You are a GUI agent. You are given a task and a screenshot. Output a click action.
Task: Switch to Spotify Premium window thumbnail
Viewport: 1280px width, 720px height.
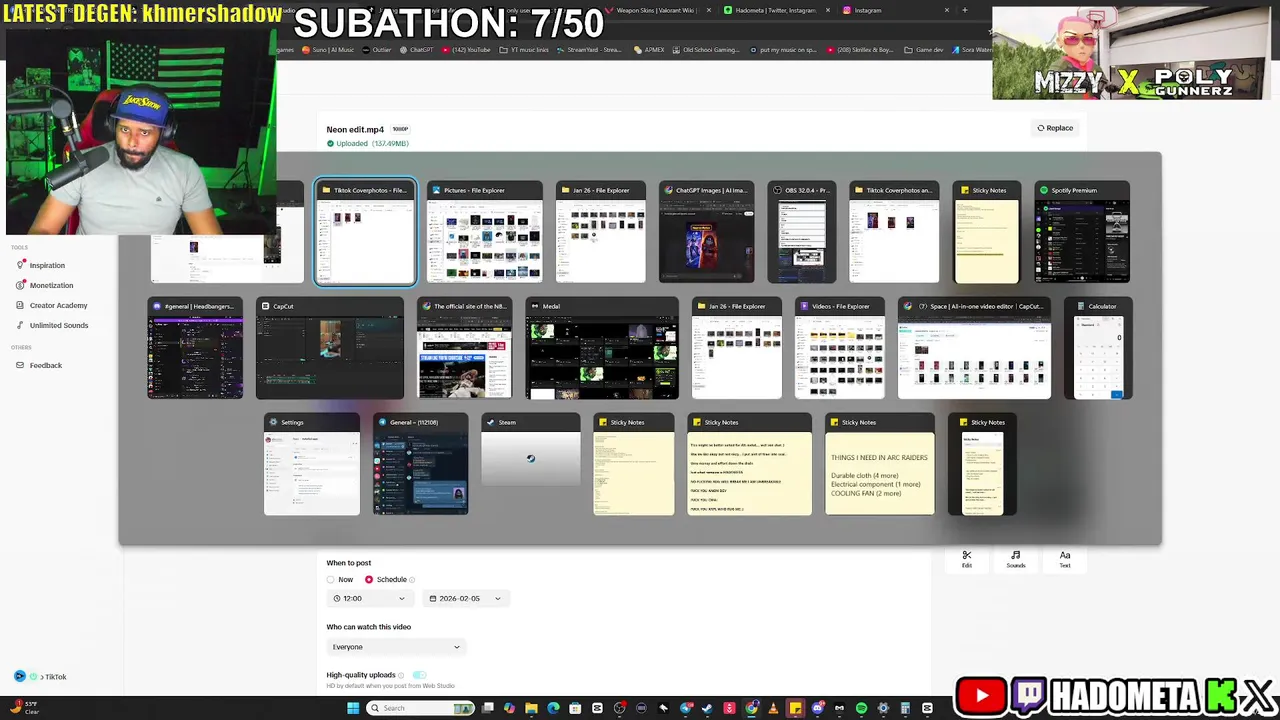(1082, 234)
